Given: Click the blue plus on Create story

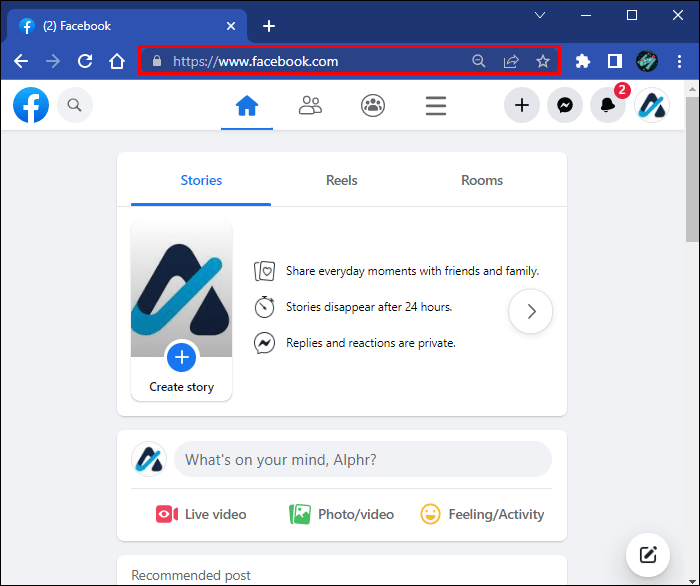Looking at the screenshot, I should (x=181, y=357).
